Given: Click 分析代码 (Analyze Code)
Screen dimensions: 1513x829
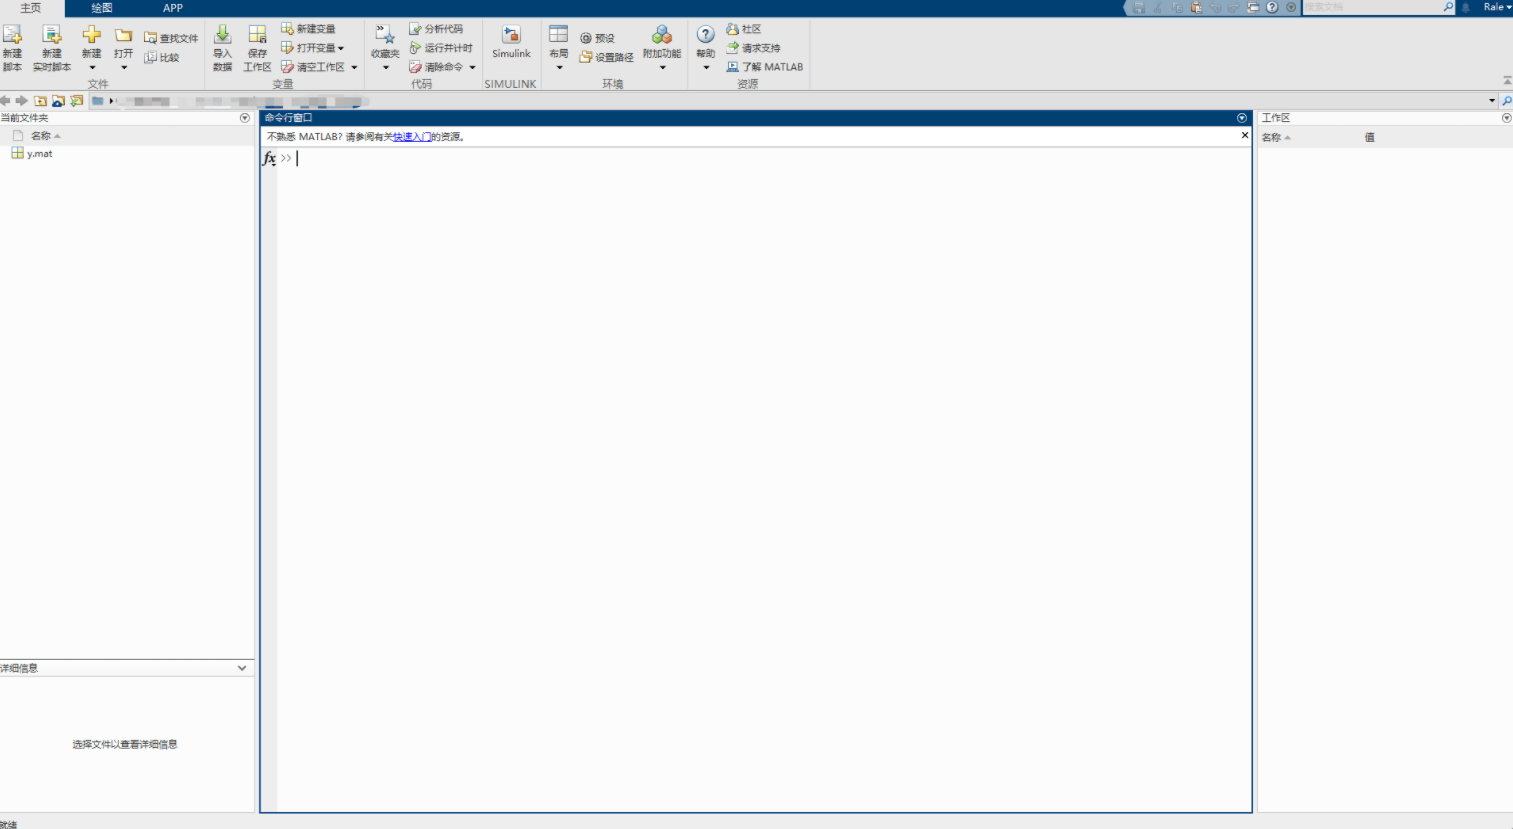Looking at the screenshot, I should tap(436, 29).
